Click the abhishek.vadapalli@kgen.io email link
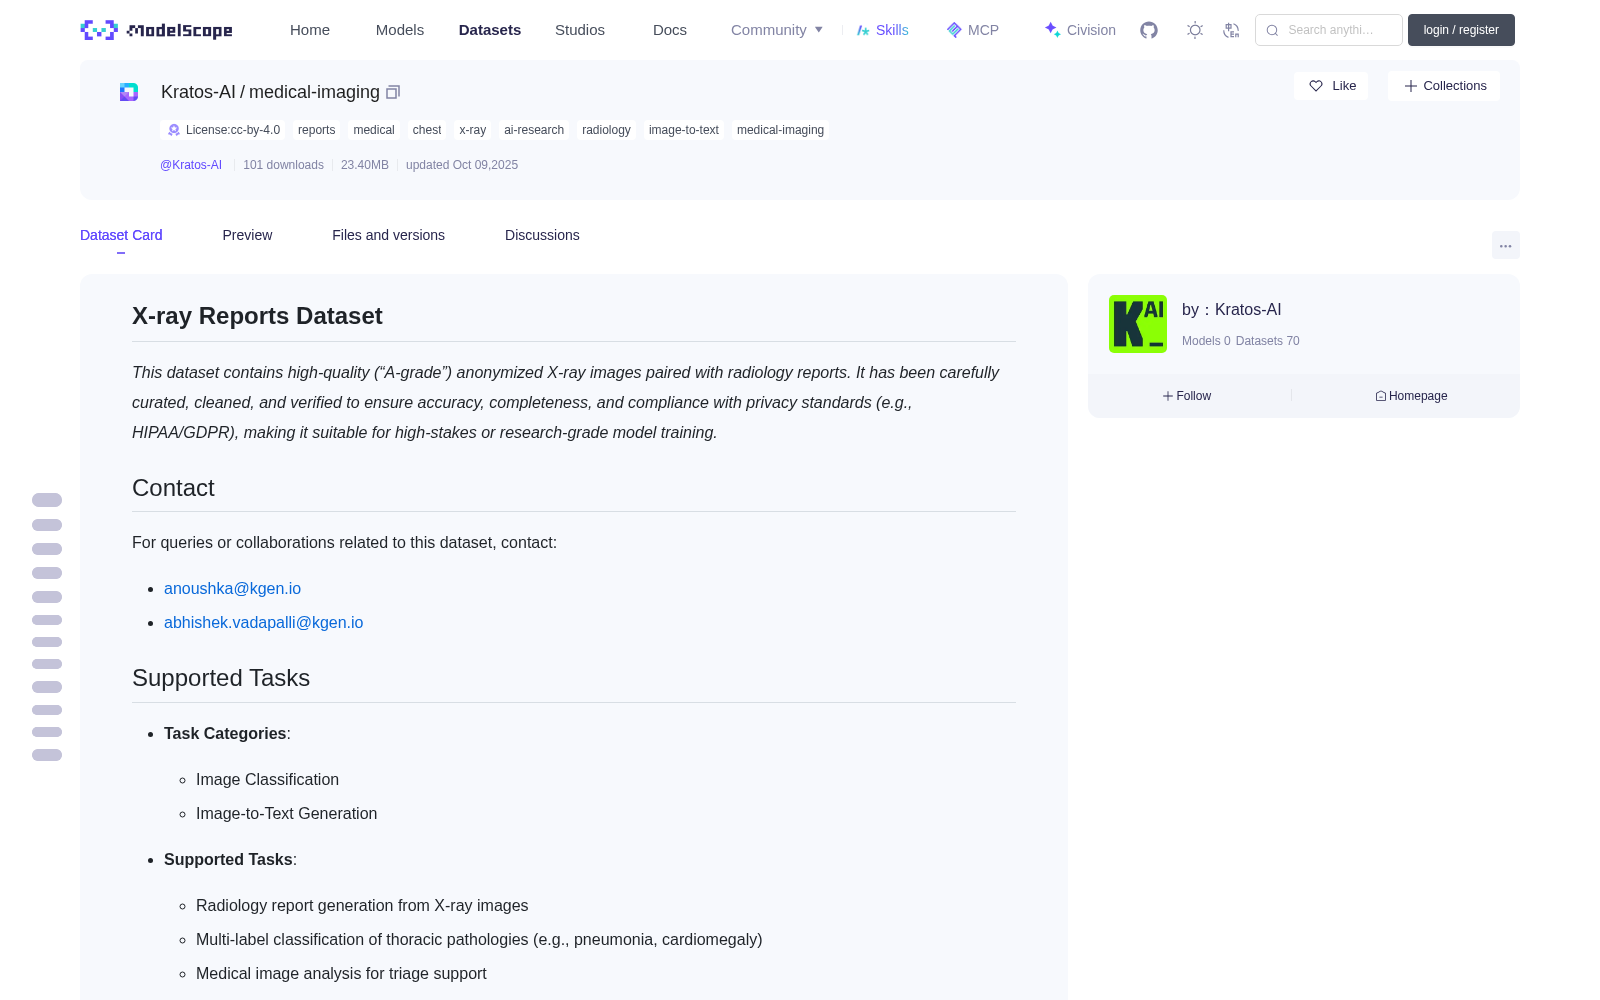Screen dimensions: 1600x1000 tap(263, 623)
